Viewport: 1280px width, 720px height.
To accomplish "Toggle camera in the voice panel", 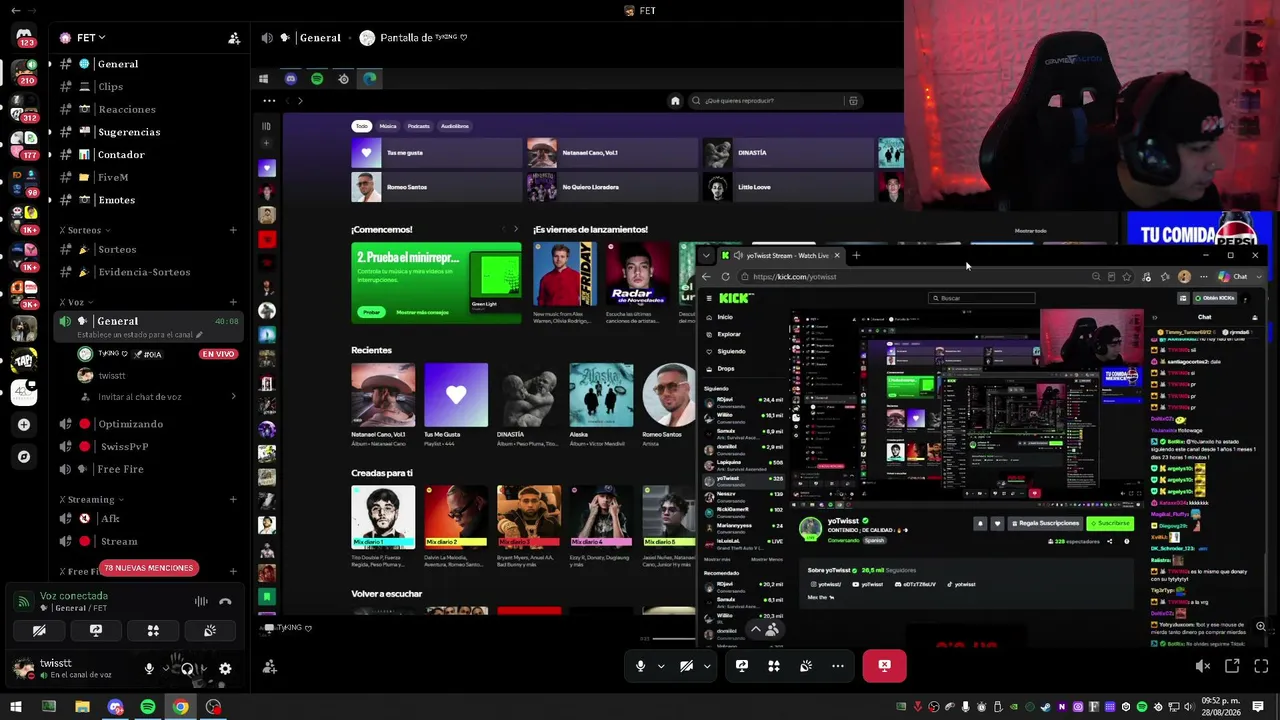I will (x=39, y=631).
